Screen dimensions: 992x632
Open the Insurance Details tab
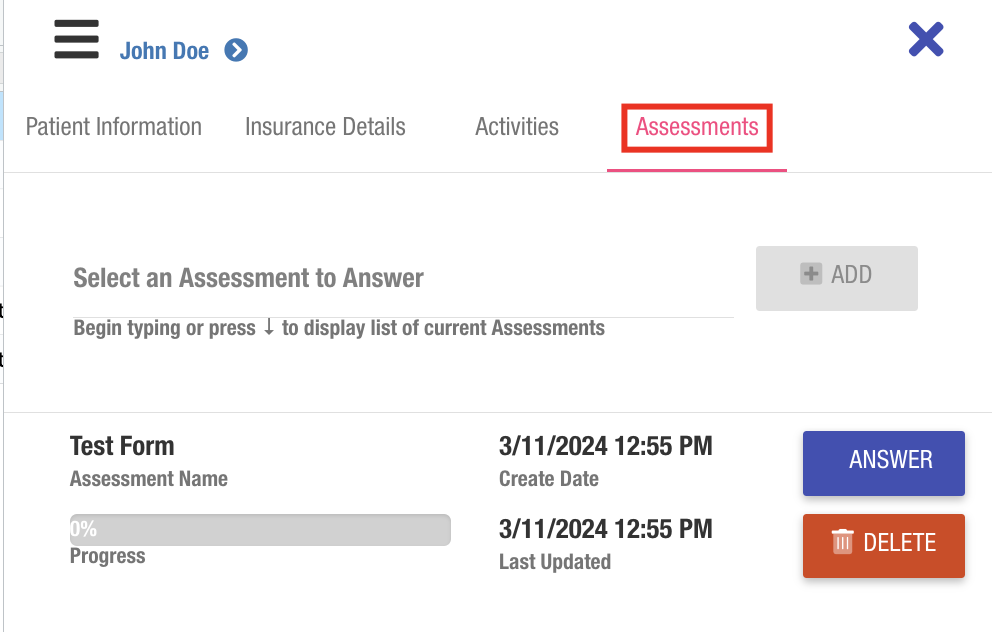coord(325,127)
